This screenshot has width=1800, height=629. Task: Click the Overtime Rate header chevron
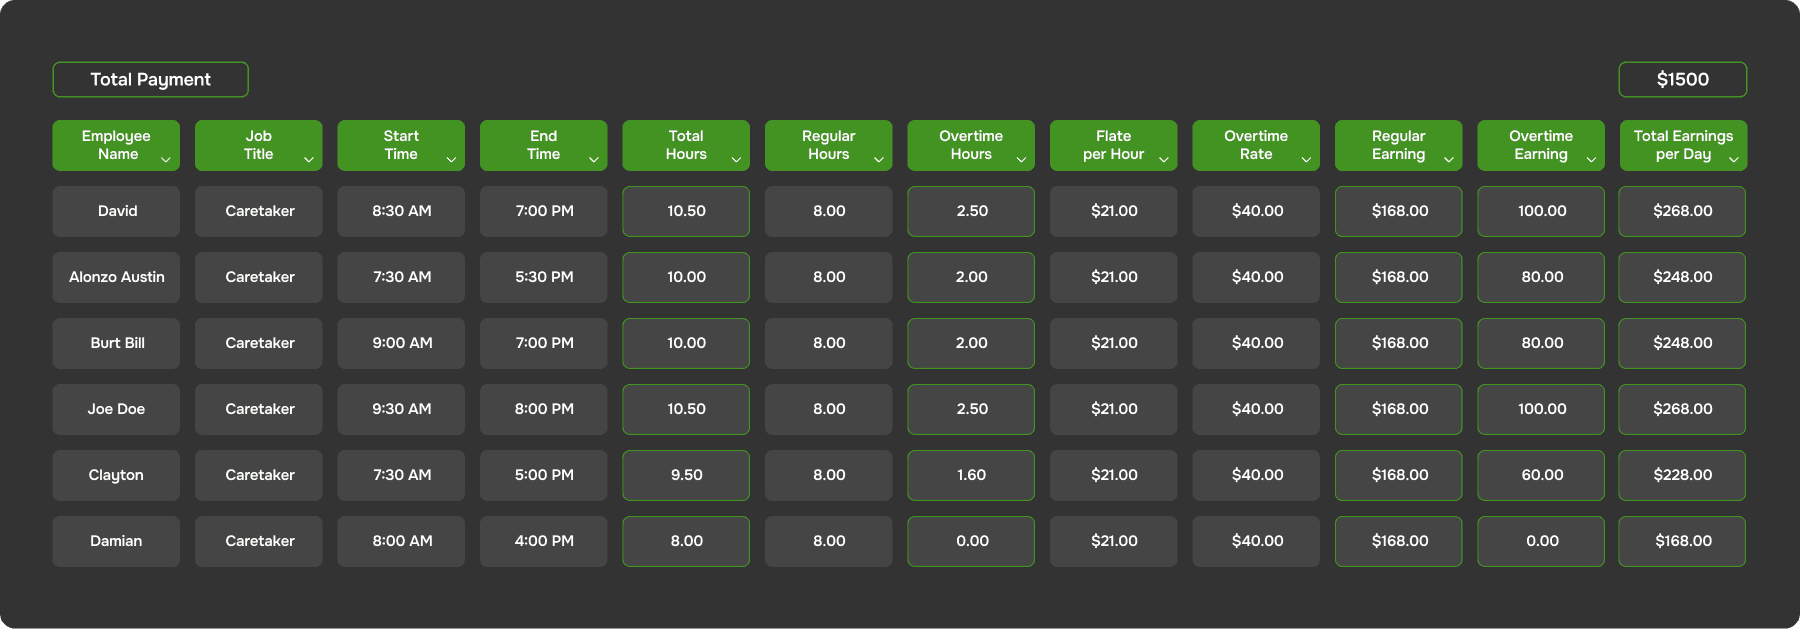click(1306, 160)
